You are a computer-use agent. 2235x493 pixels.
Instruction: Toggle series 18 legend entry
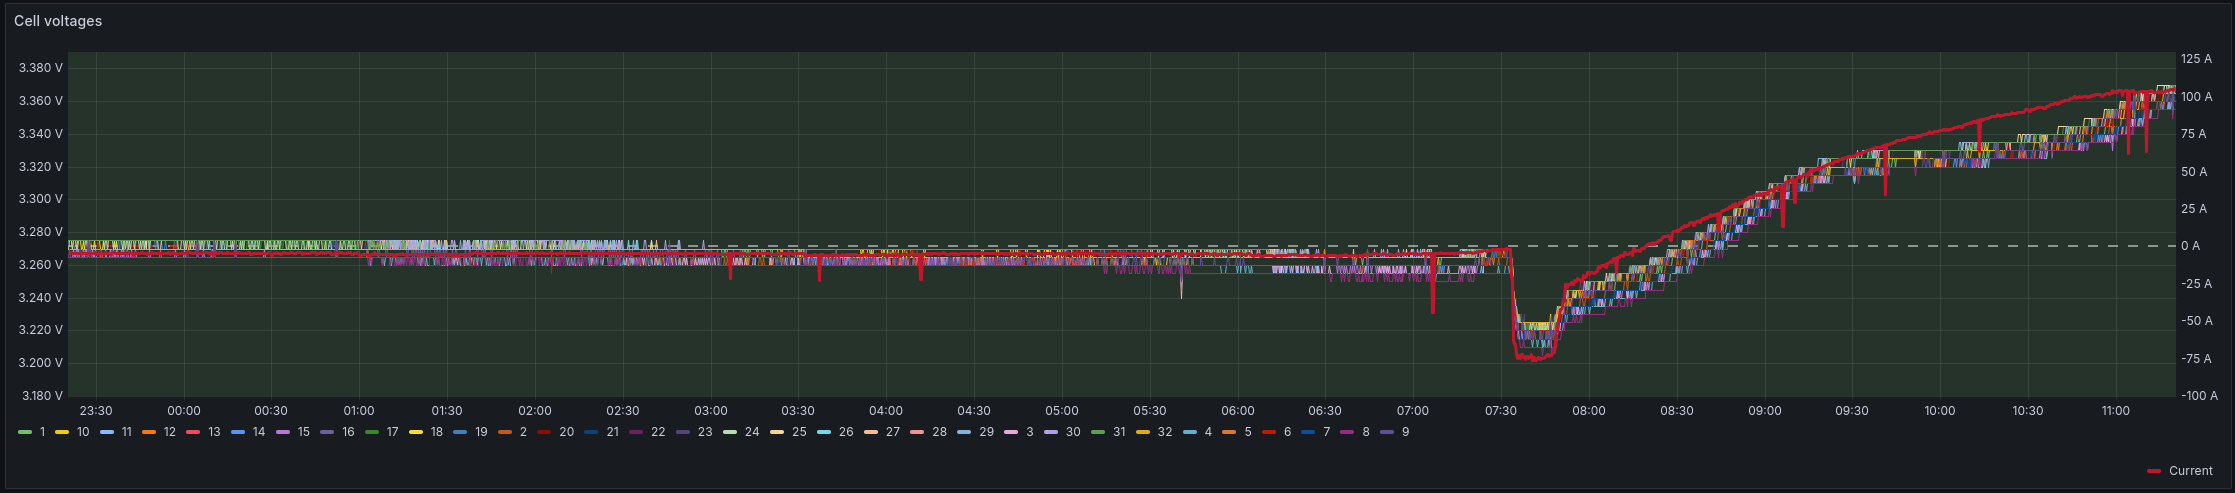[437, 432]
